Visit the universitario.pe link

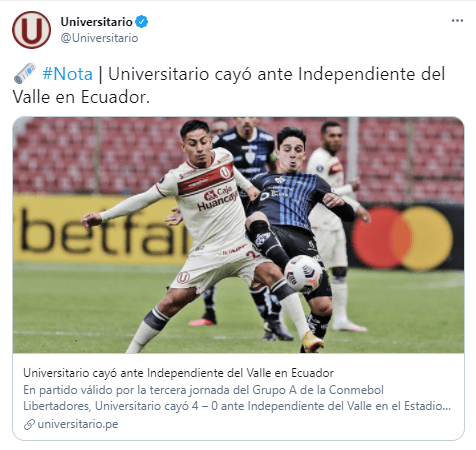(x=78, y=424)
